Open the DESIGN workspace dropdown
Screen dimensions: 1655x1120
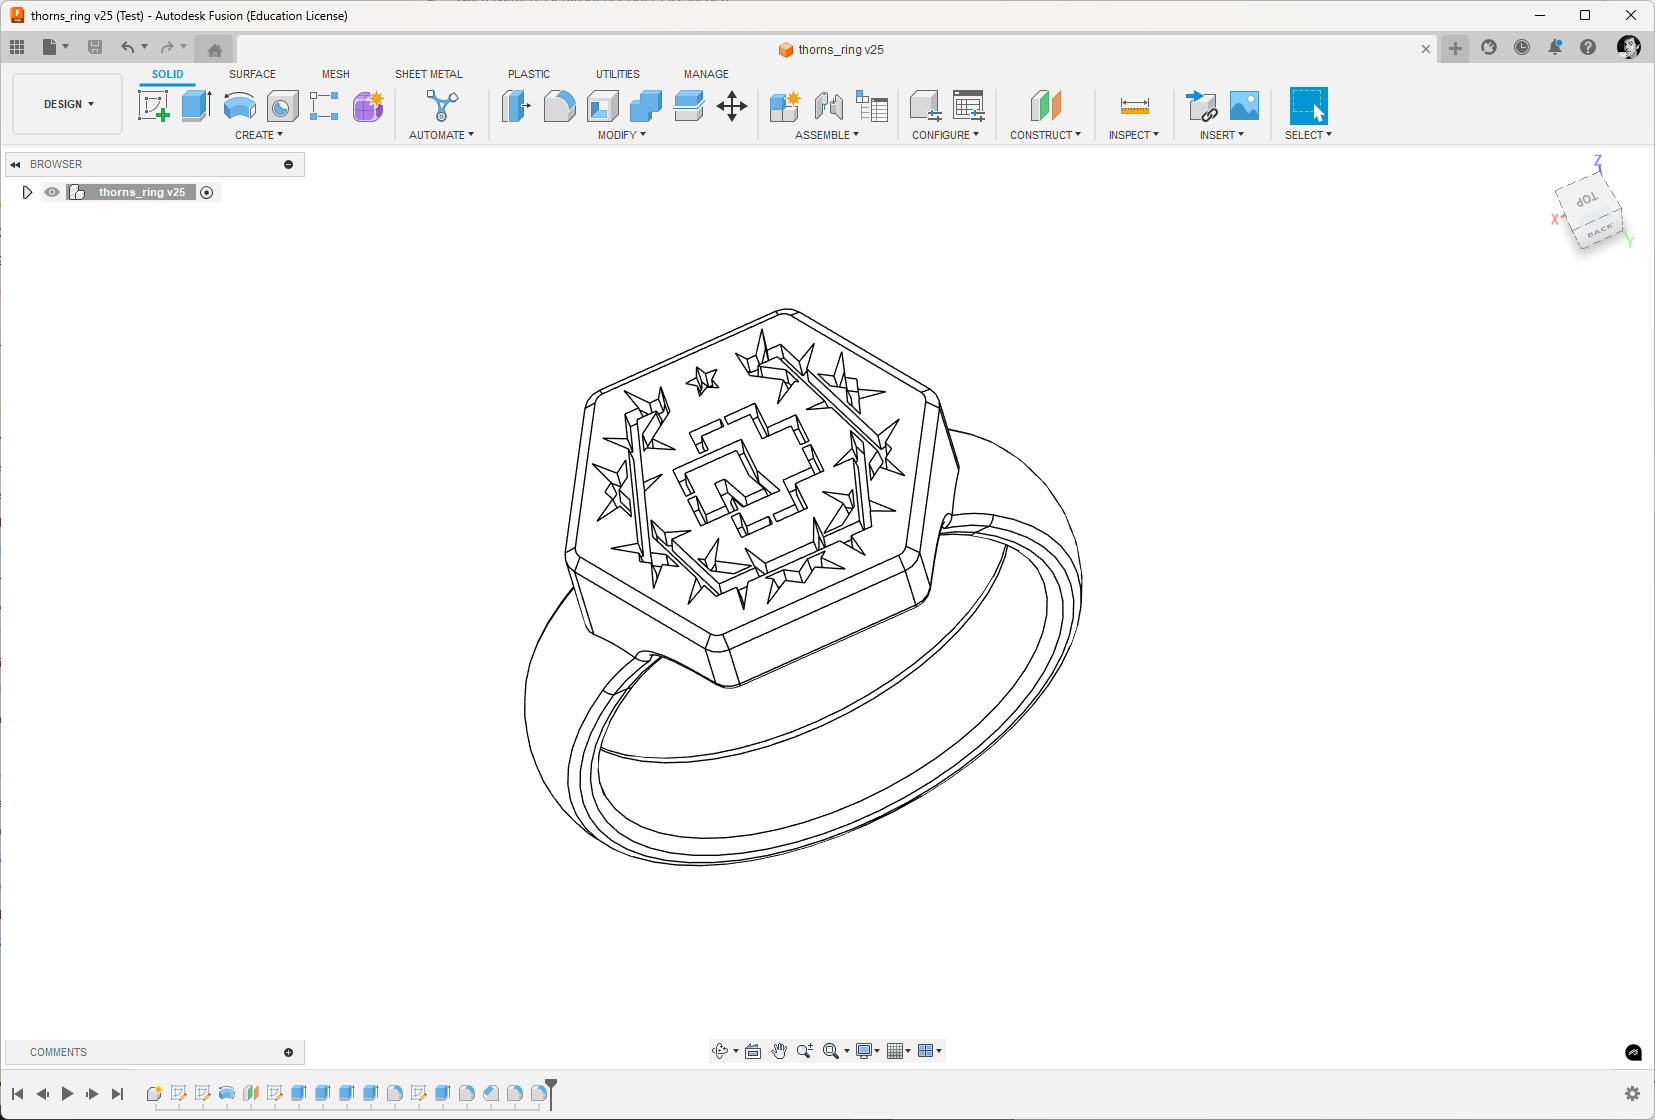pyautogui.click(x=68, y=104)
